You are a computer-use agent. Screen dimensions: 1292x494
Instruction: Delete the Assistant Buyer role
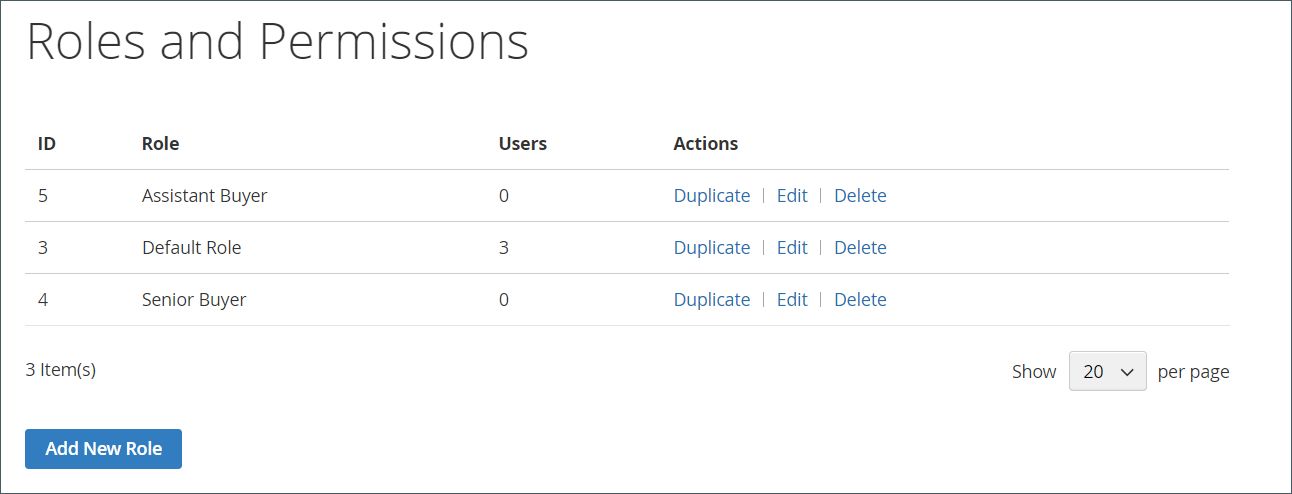pyautogui.click(x=860, y=196)
